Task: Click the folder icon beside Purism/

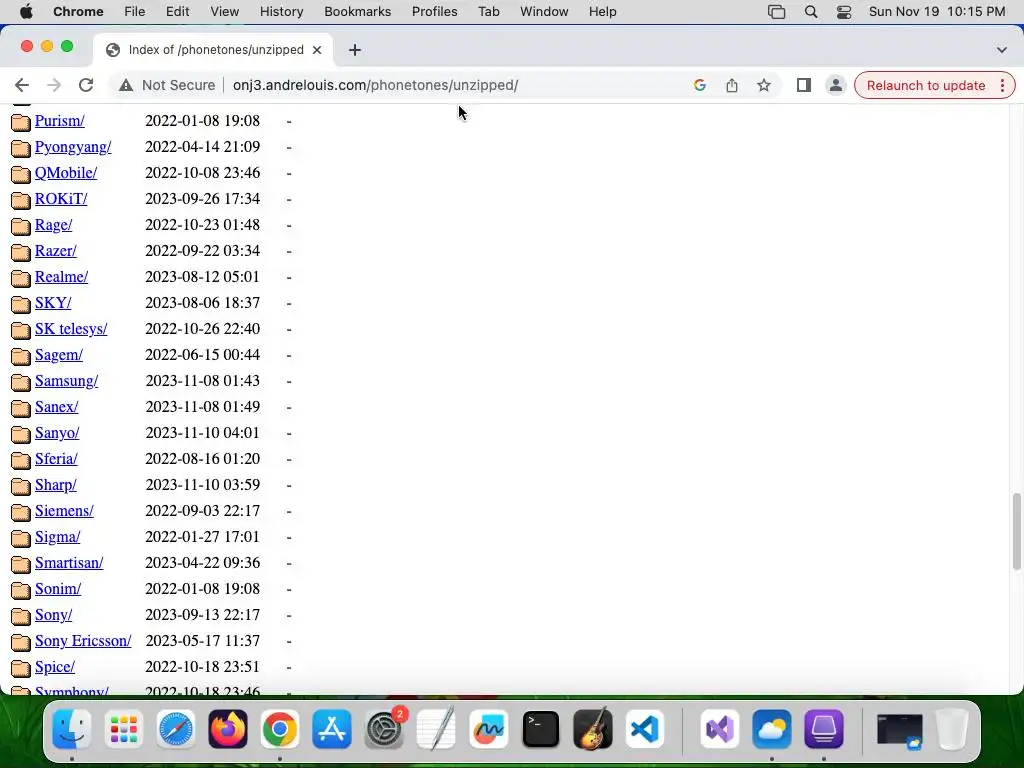Action: [21, 121]
